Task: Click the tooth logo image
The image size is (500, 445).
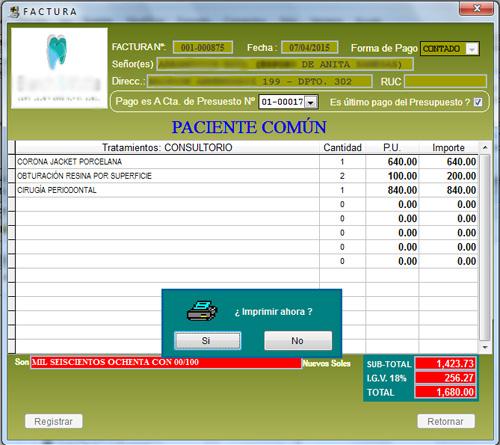Action: (57, 52)
